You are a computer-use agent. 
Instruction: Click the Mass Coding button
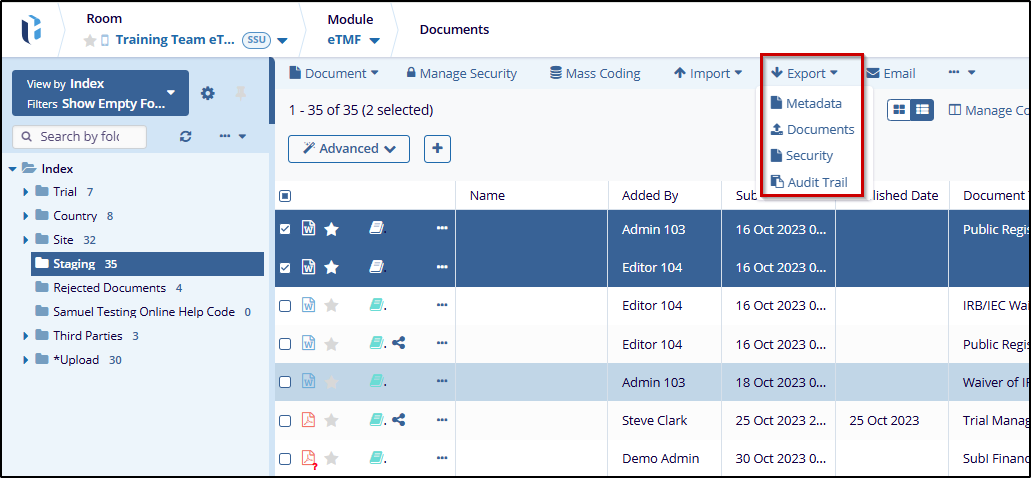pyautogui.click(x=595, y=73)
